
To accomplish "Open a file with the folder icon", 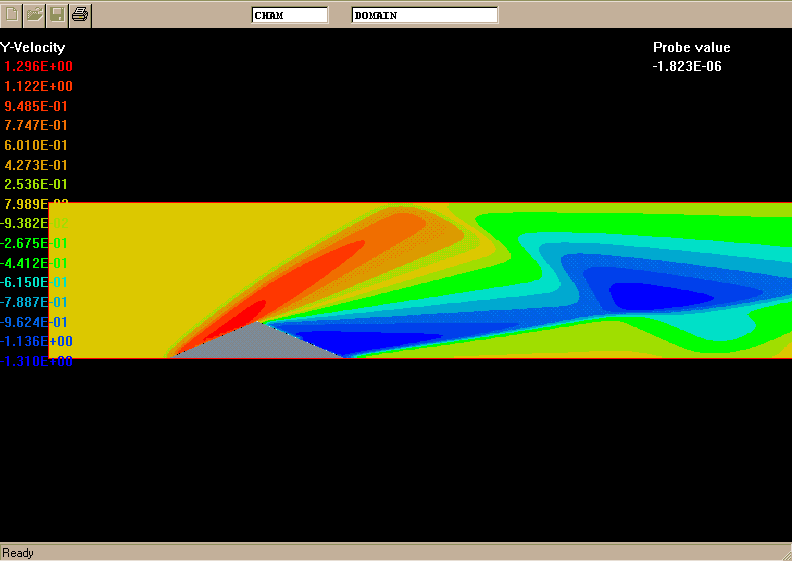I will 34,14.
